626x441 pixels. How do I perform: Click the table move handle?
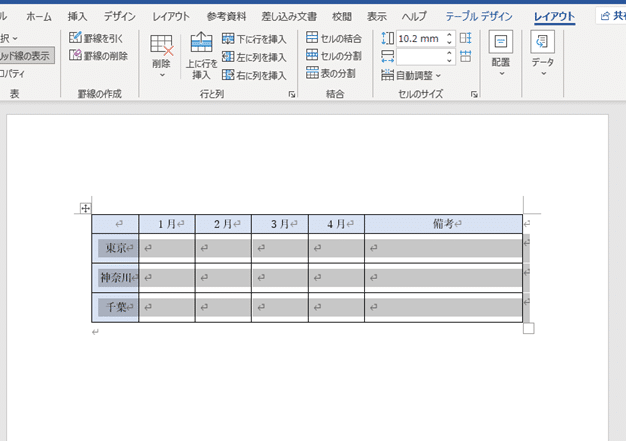(85, 208)
